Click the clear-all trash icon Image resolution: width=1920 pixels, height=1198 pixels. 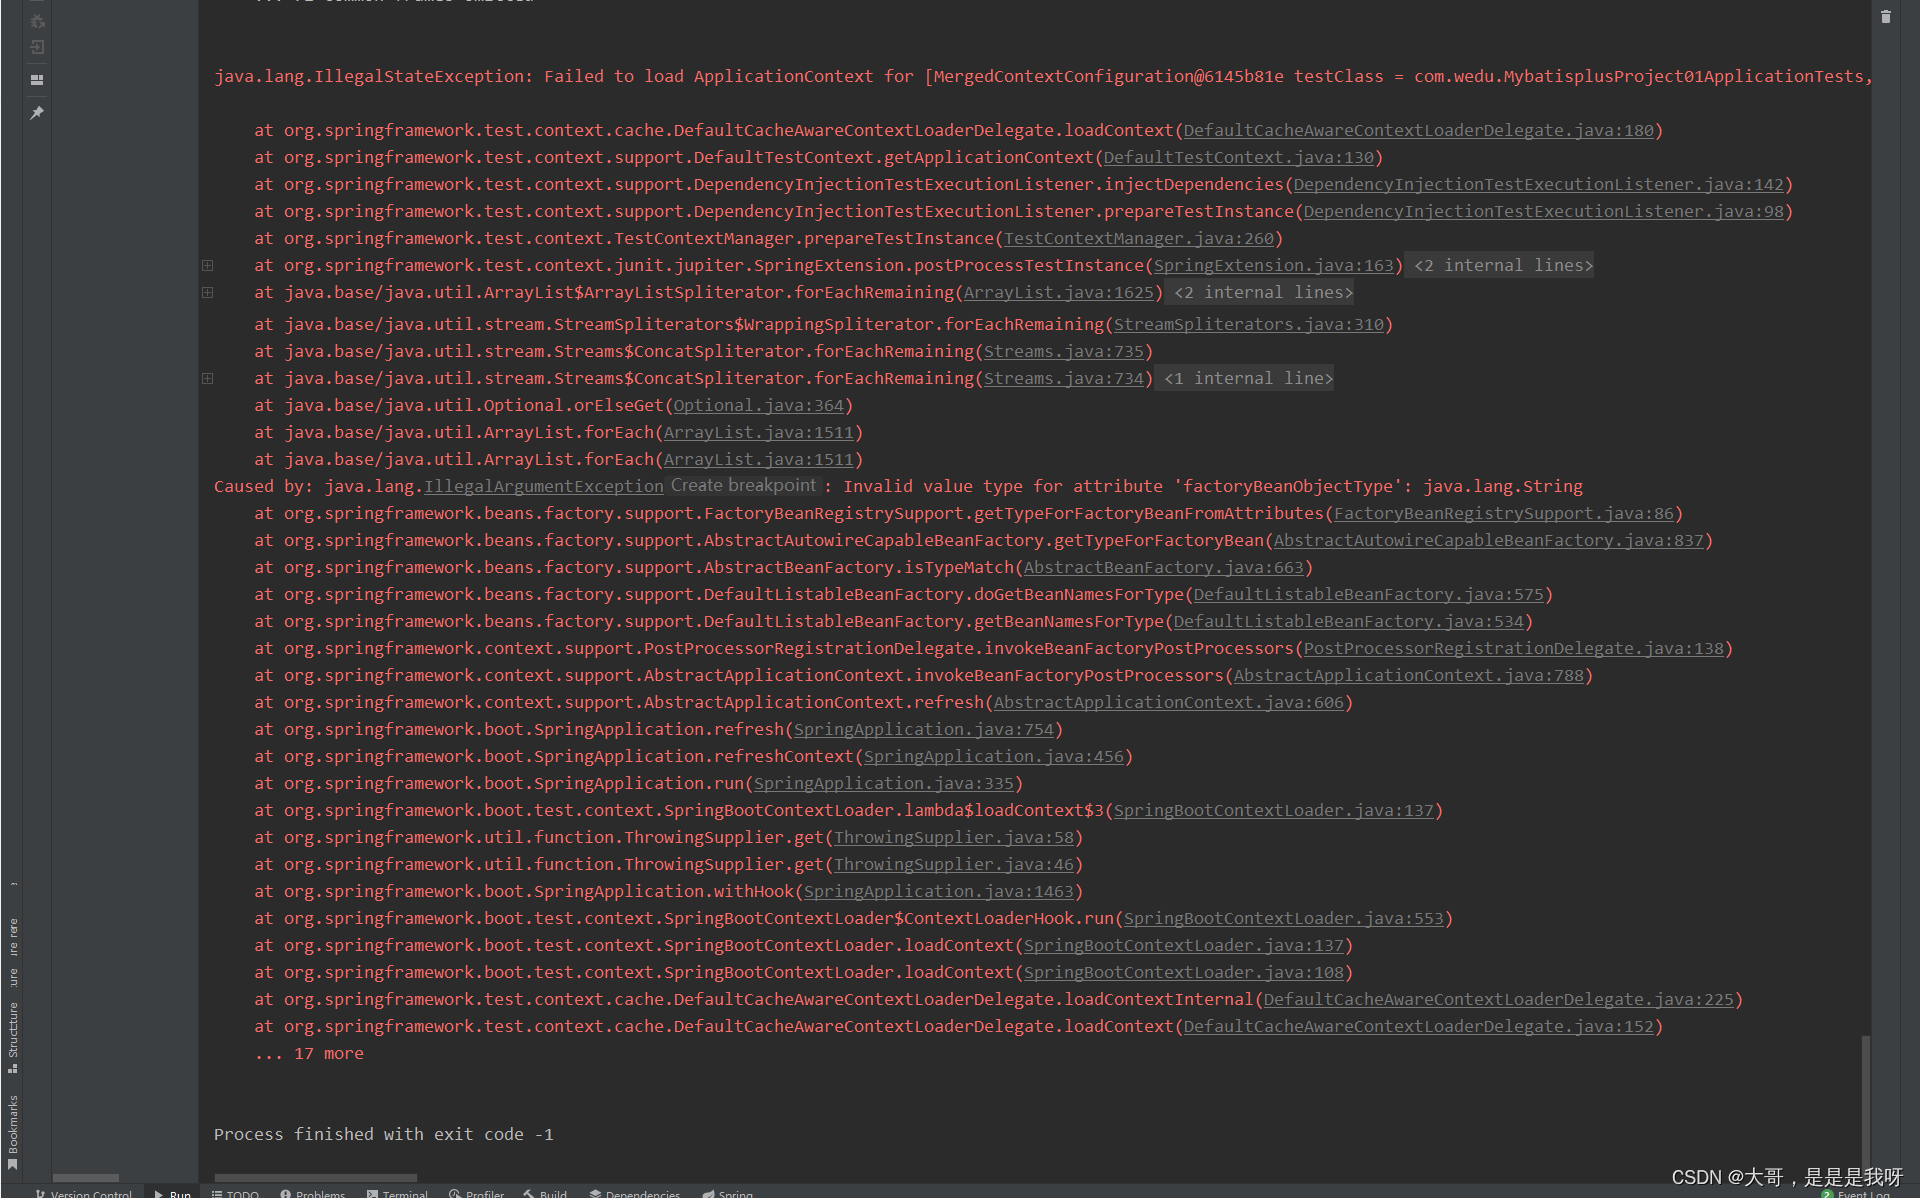tap(1886, 17)
